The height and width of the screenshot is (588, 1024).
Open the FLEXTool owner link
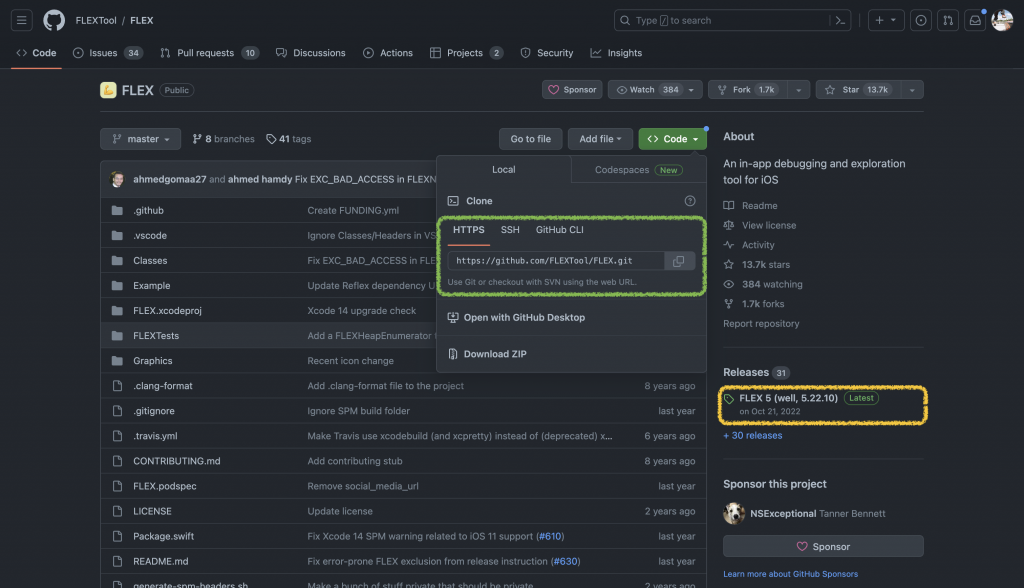point(96,20)
